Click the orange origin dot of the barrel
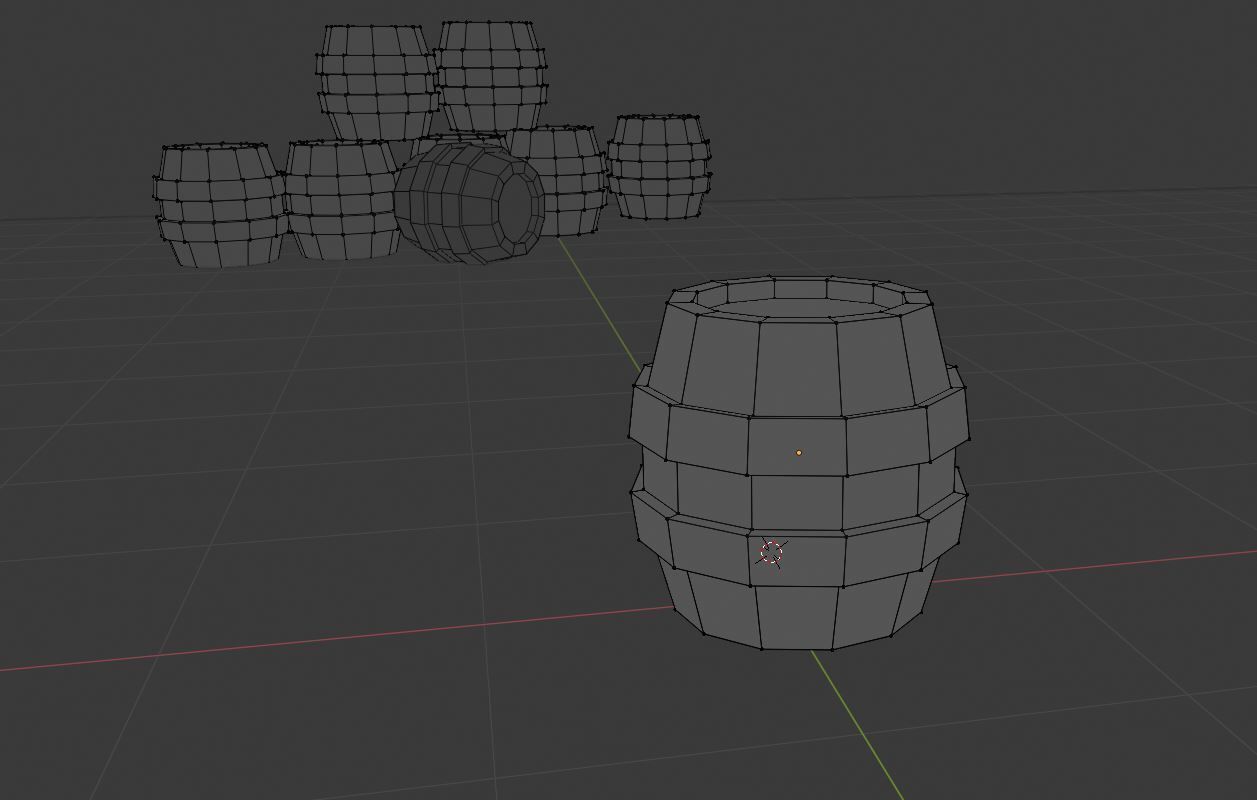The height and width of the screenshot is (800, 1257). click(x=798, y=453)
